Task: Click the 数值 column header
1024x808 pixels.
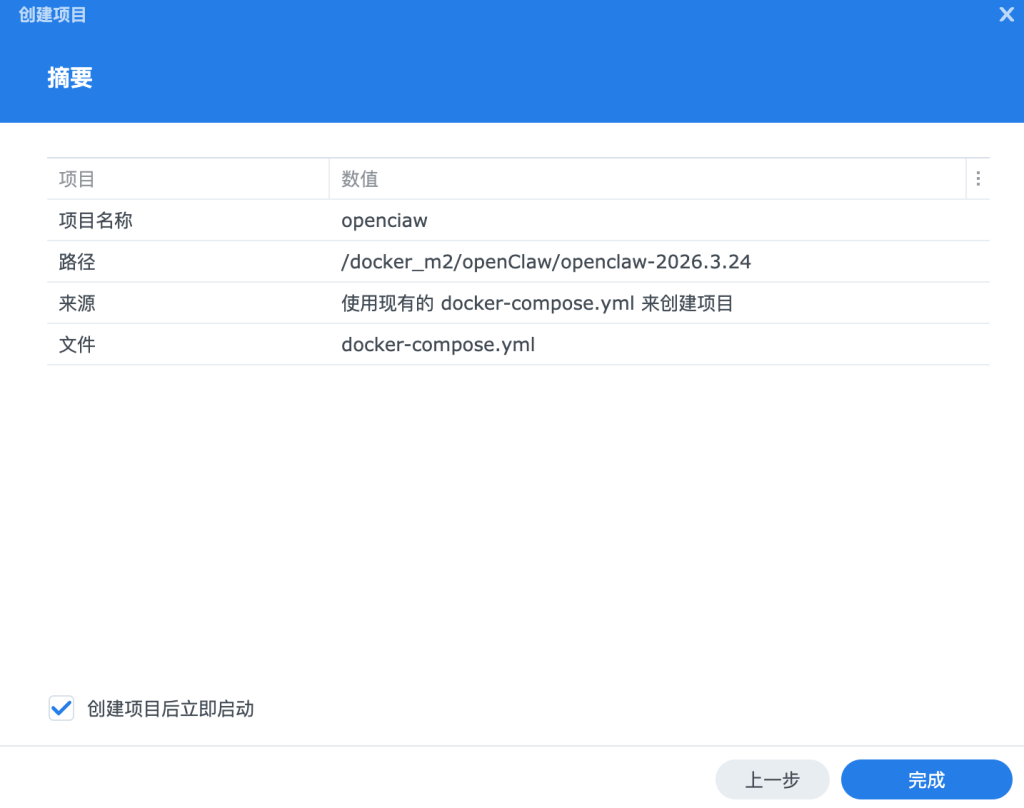Action: point(360,178)
